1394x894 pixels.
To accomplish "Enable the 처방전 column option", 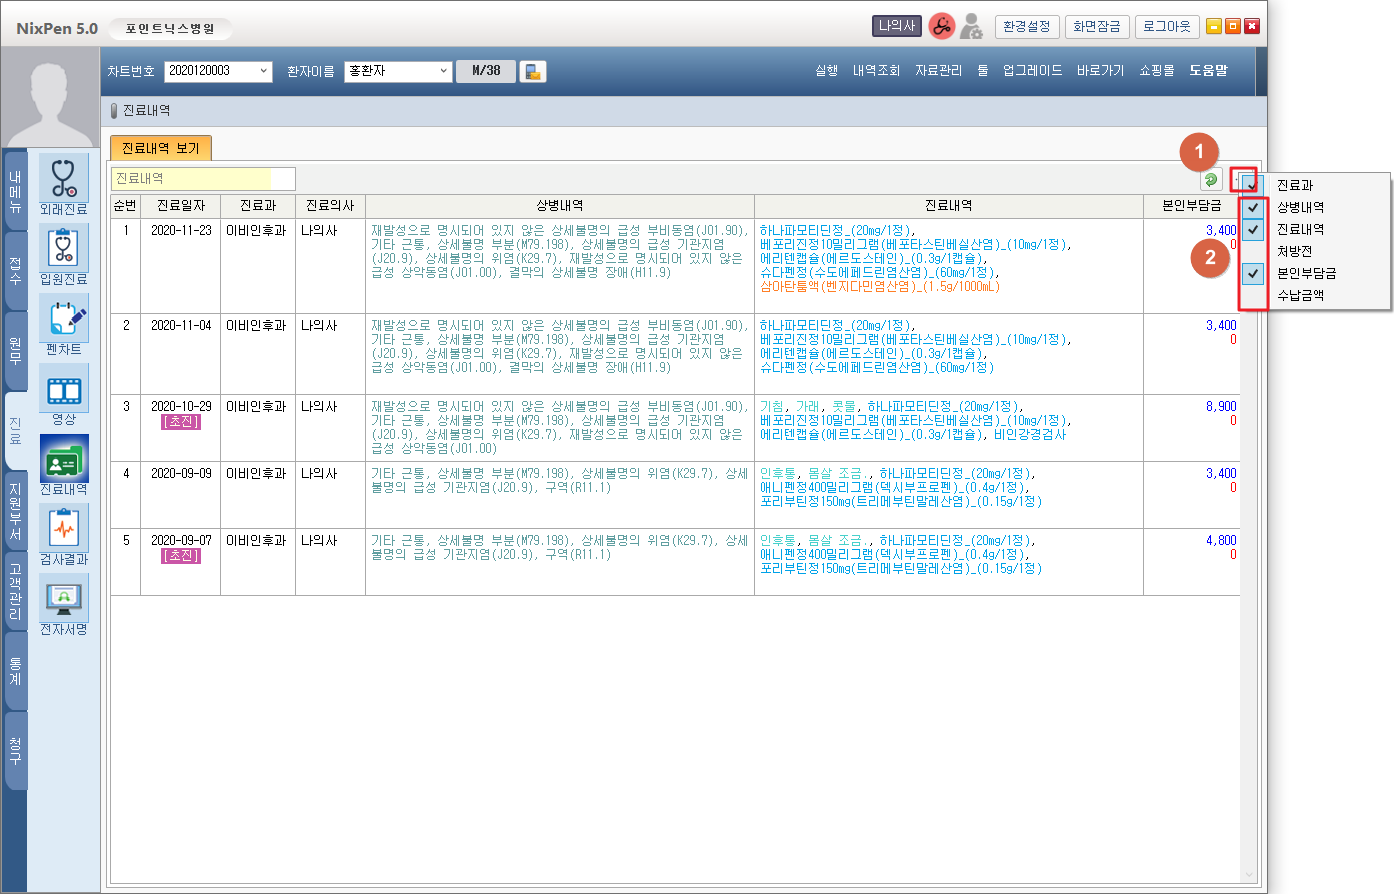I will [1253, 251].
